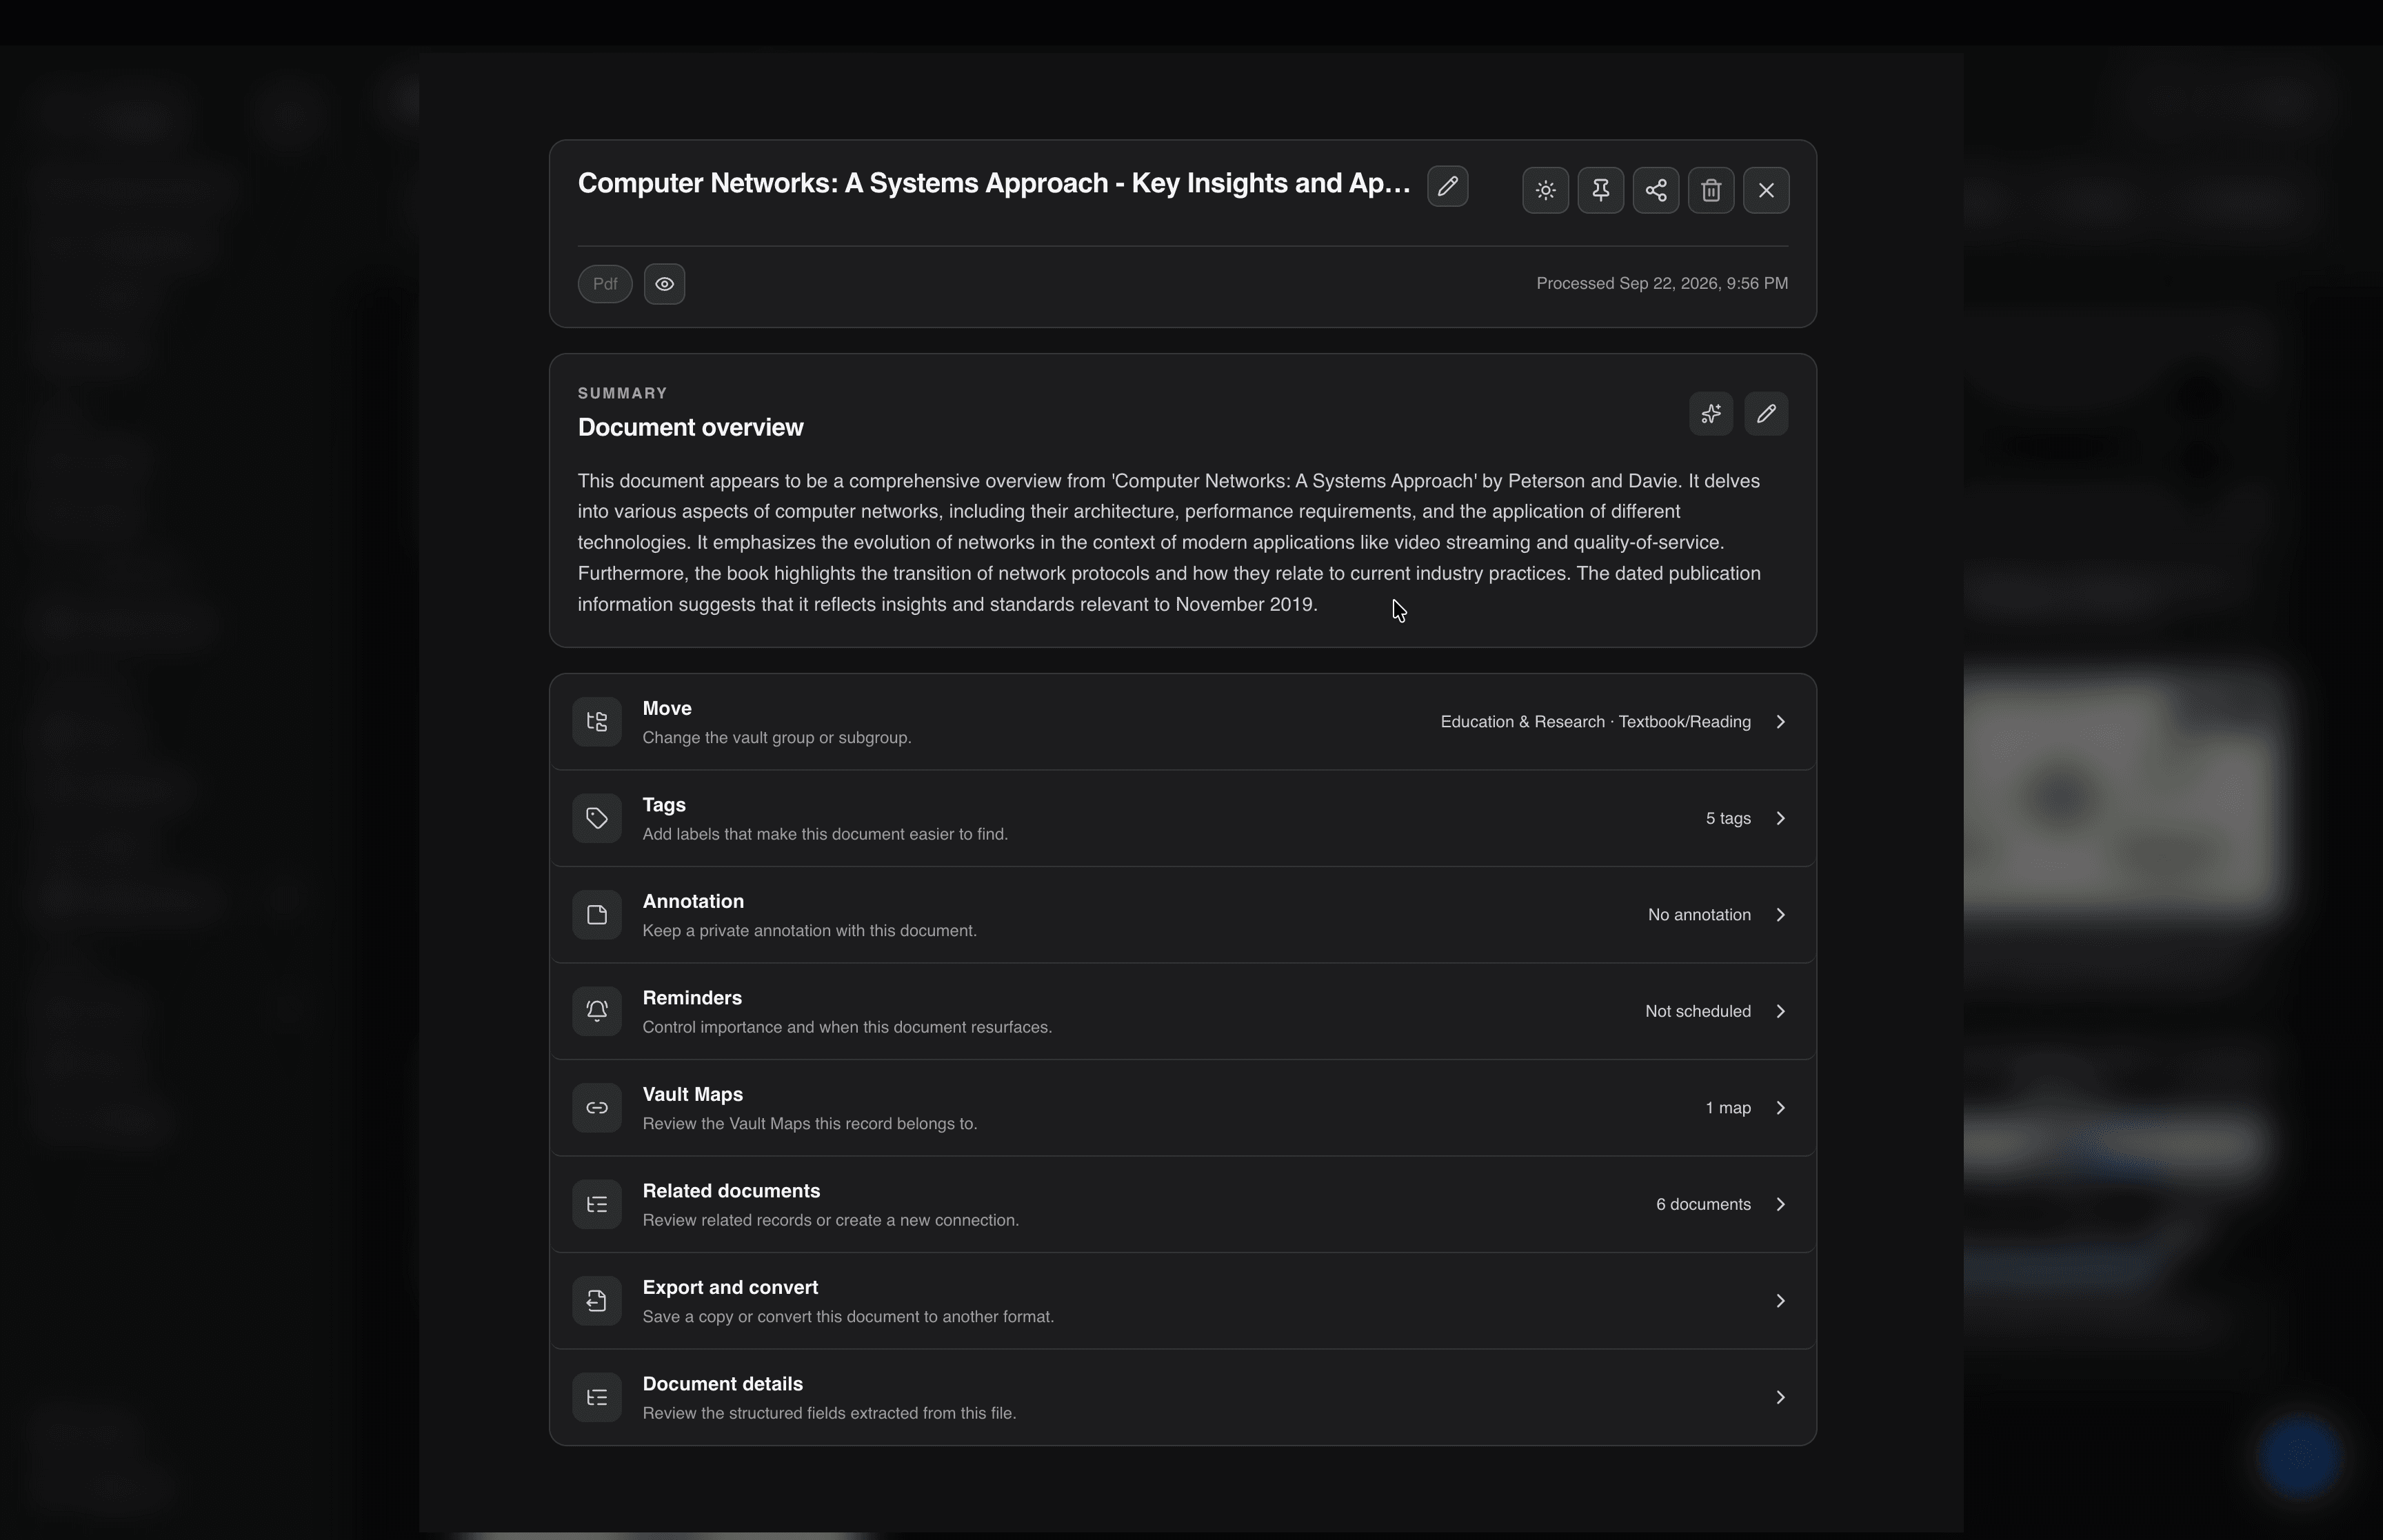The height and width of the screenshot is (1540, 2383).
Task: Select Education & Research · Textbook/Reading value
Action: [1595, 722]
